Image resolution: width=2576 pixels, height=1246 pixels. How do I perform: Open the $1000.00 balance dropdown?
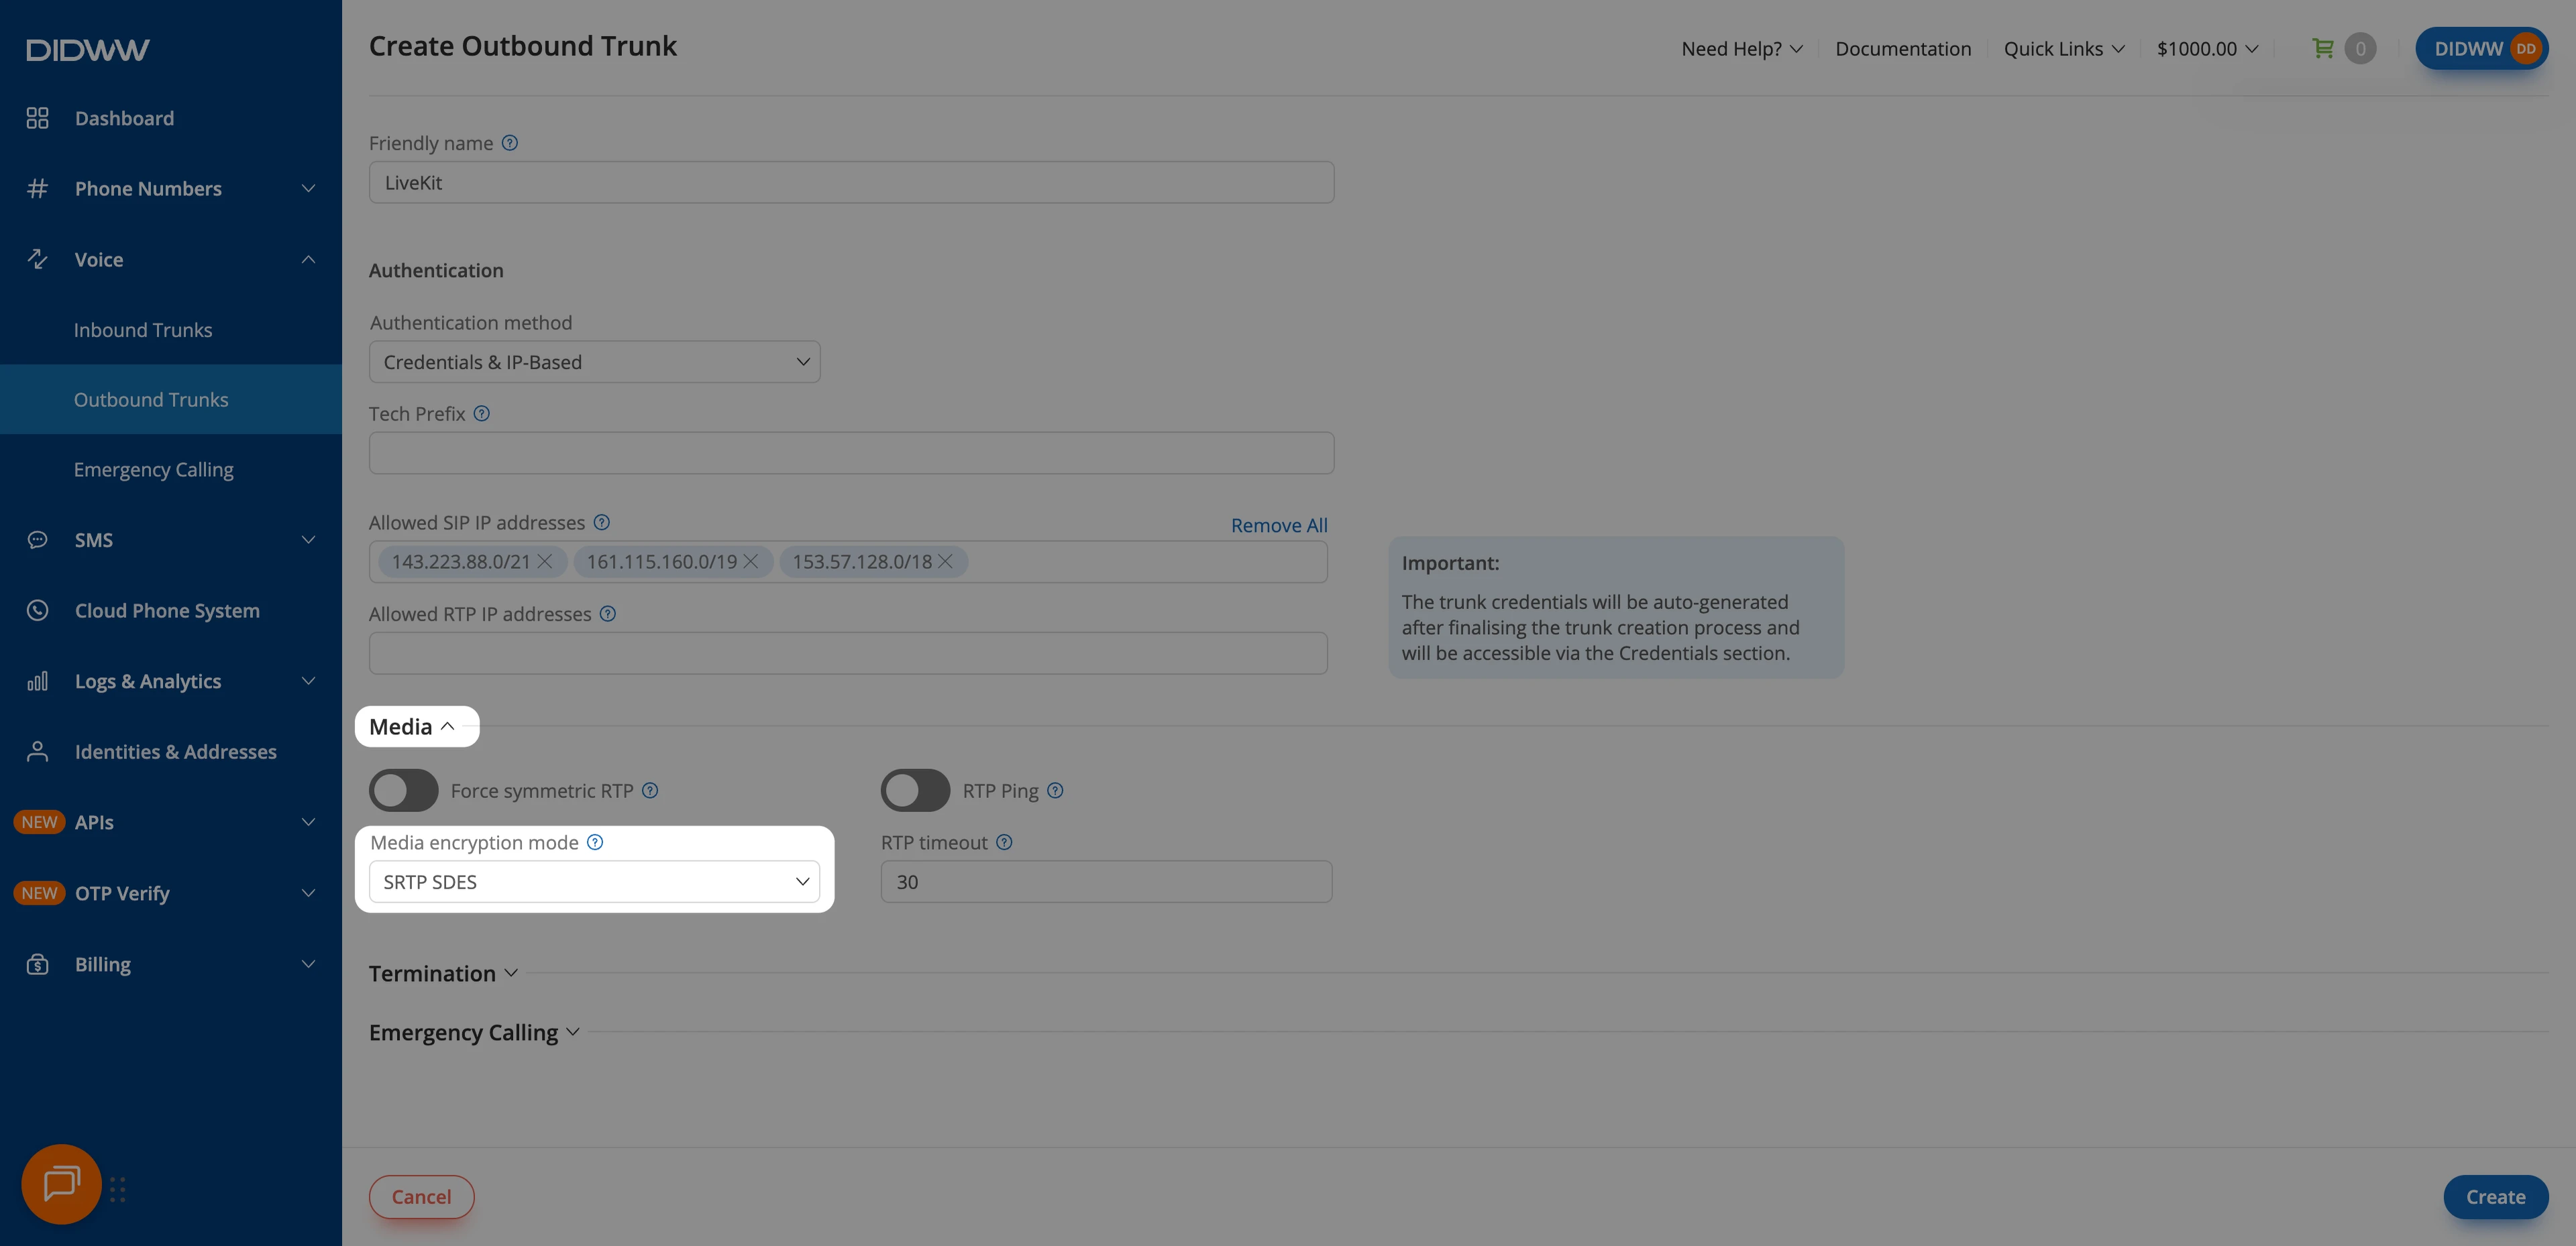2207,48
